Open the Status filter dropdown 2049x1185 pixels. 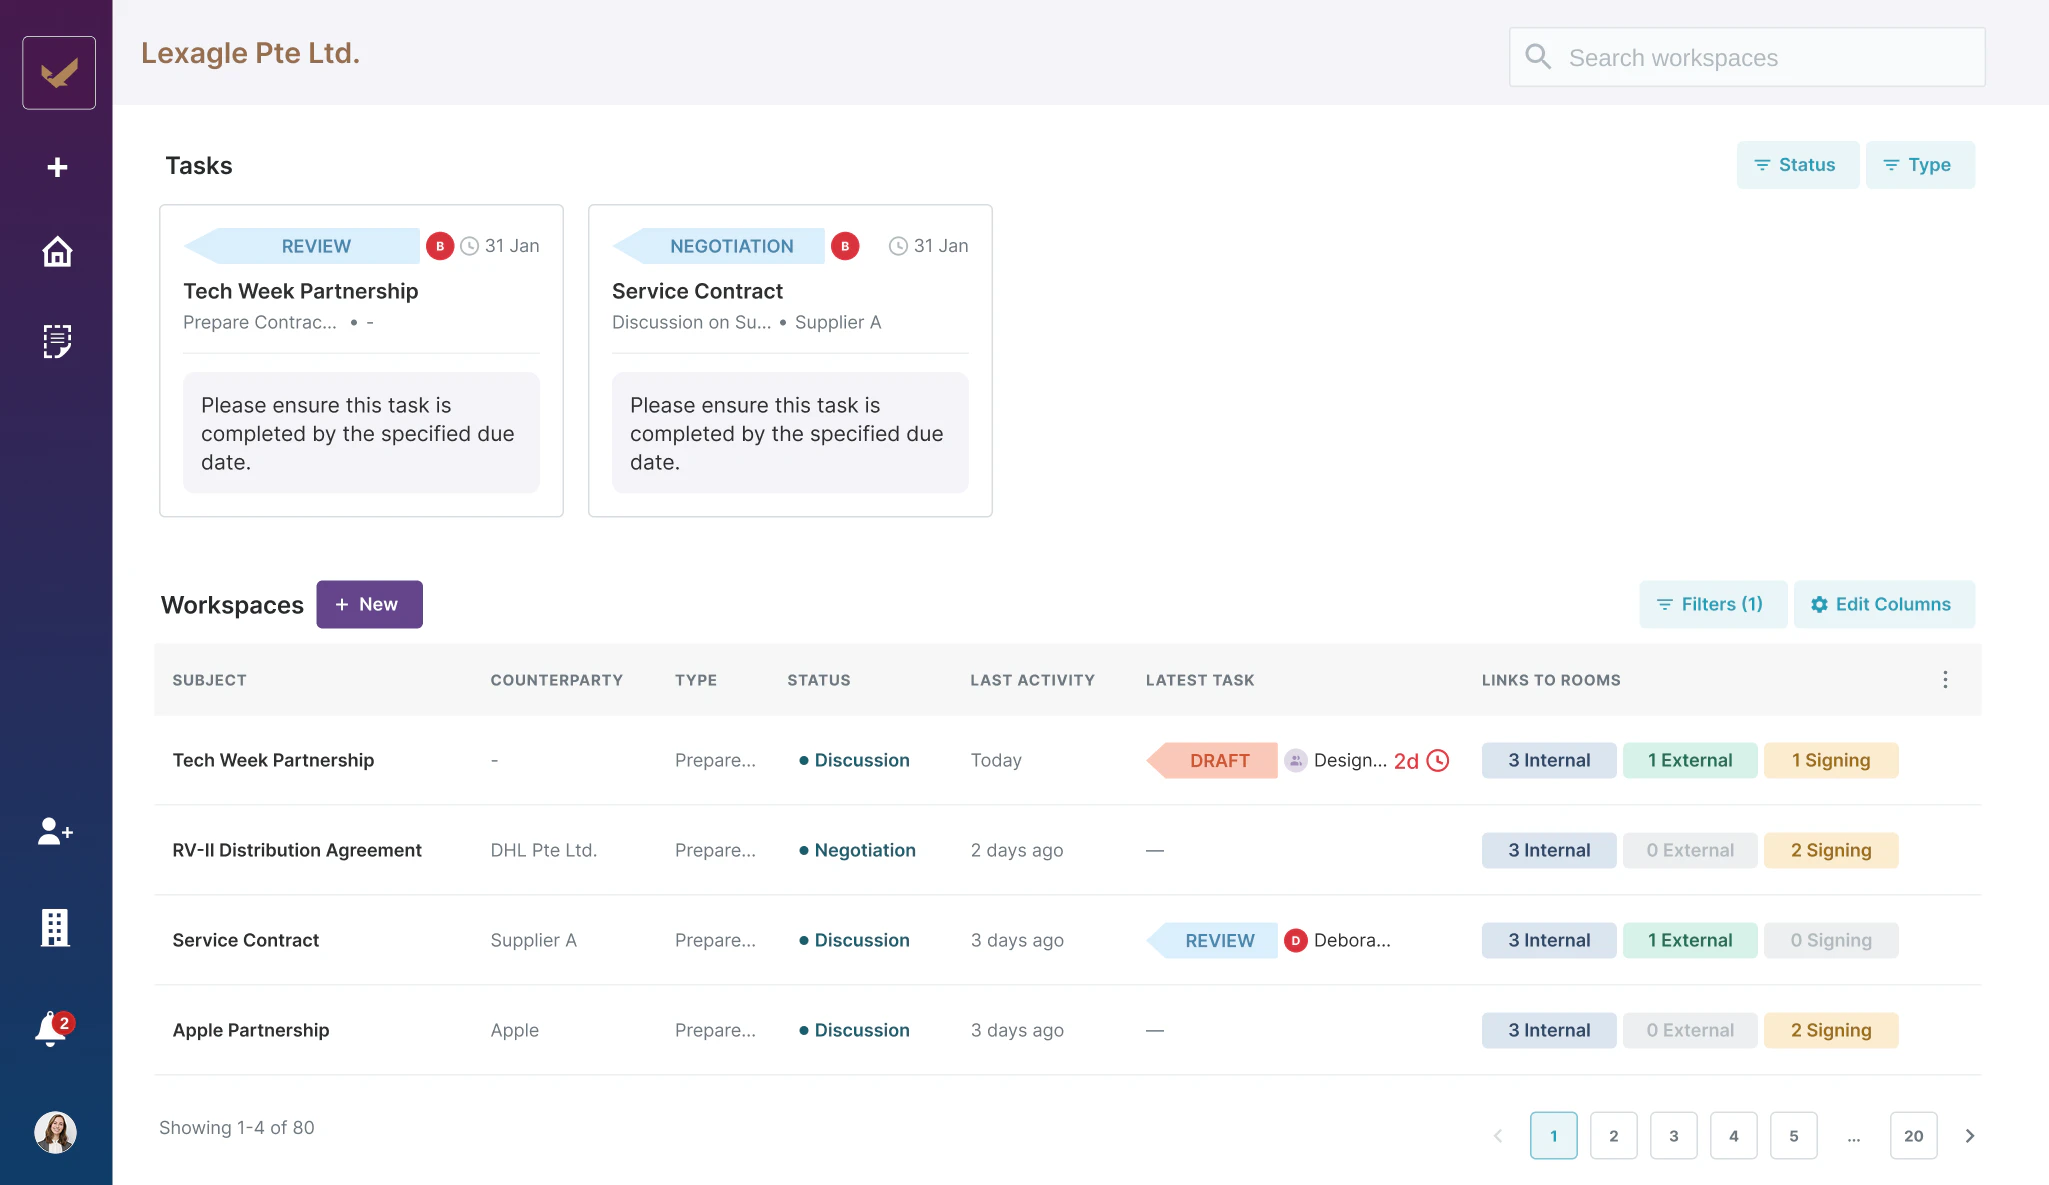pos(1797,164)
